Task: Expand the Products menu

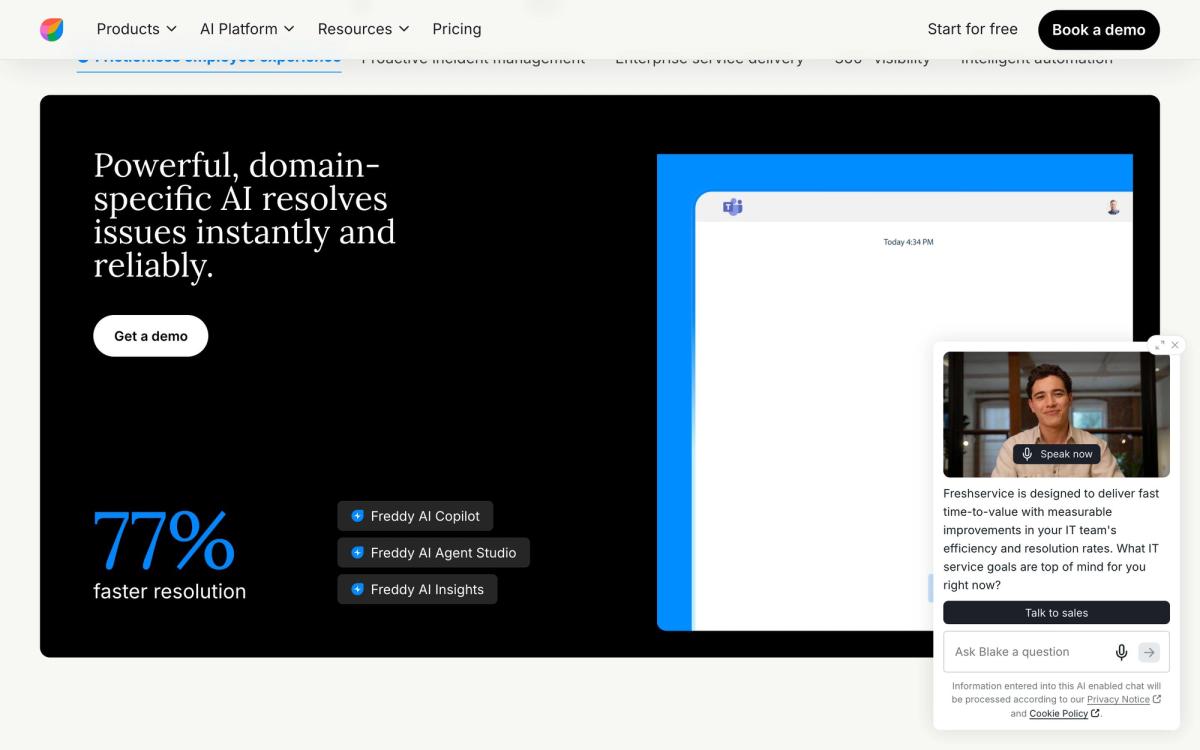Action: coord(136,29)
